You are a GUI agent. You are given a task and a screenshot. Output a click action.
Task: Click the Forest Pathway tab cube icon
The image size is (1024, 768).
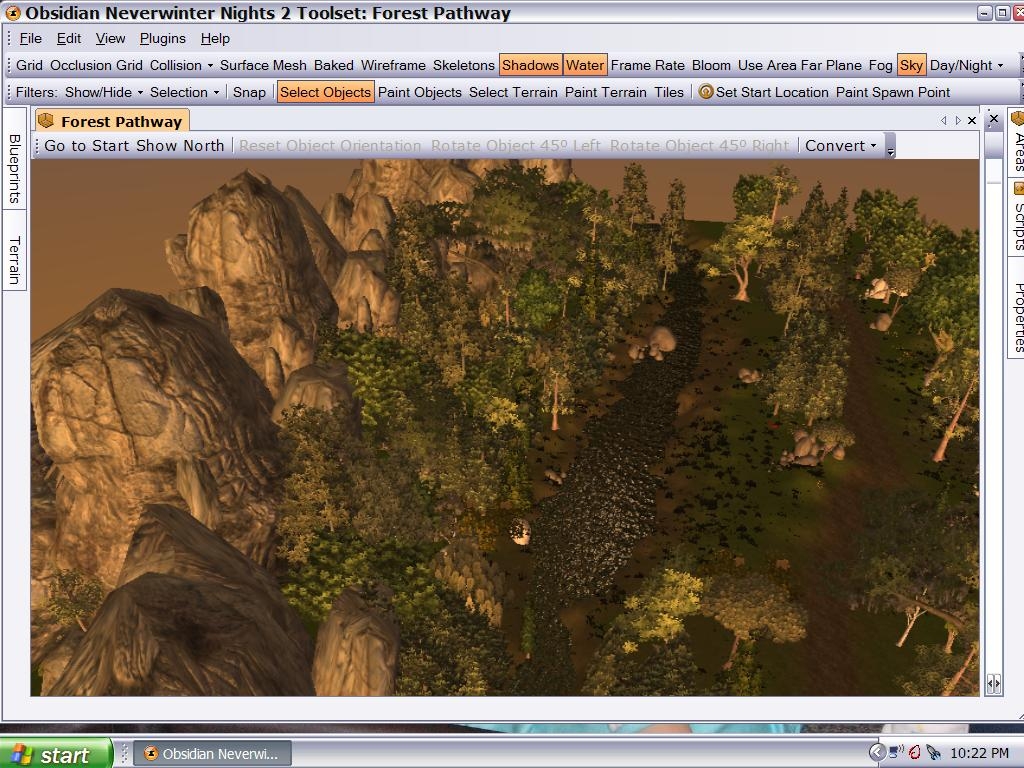pyautogui.click(x=46, y=121)
